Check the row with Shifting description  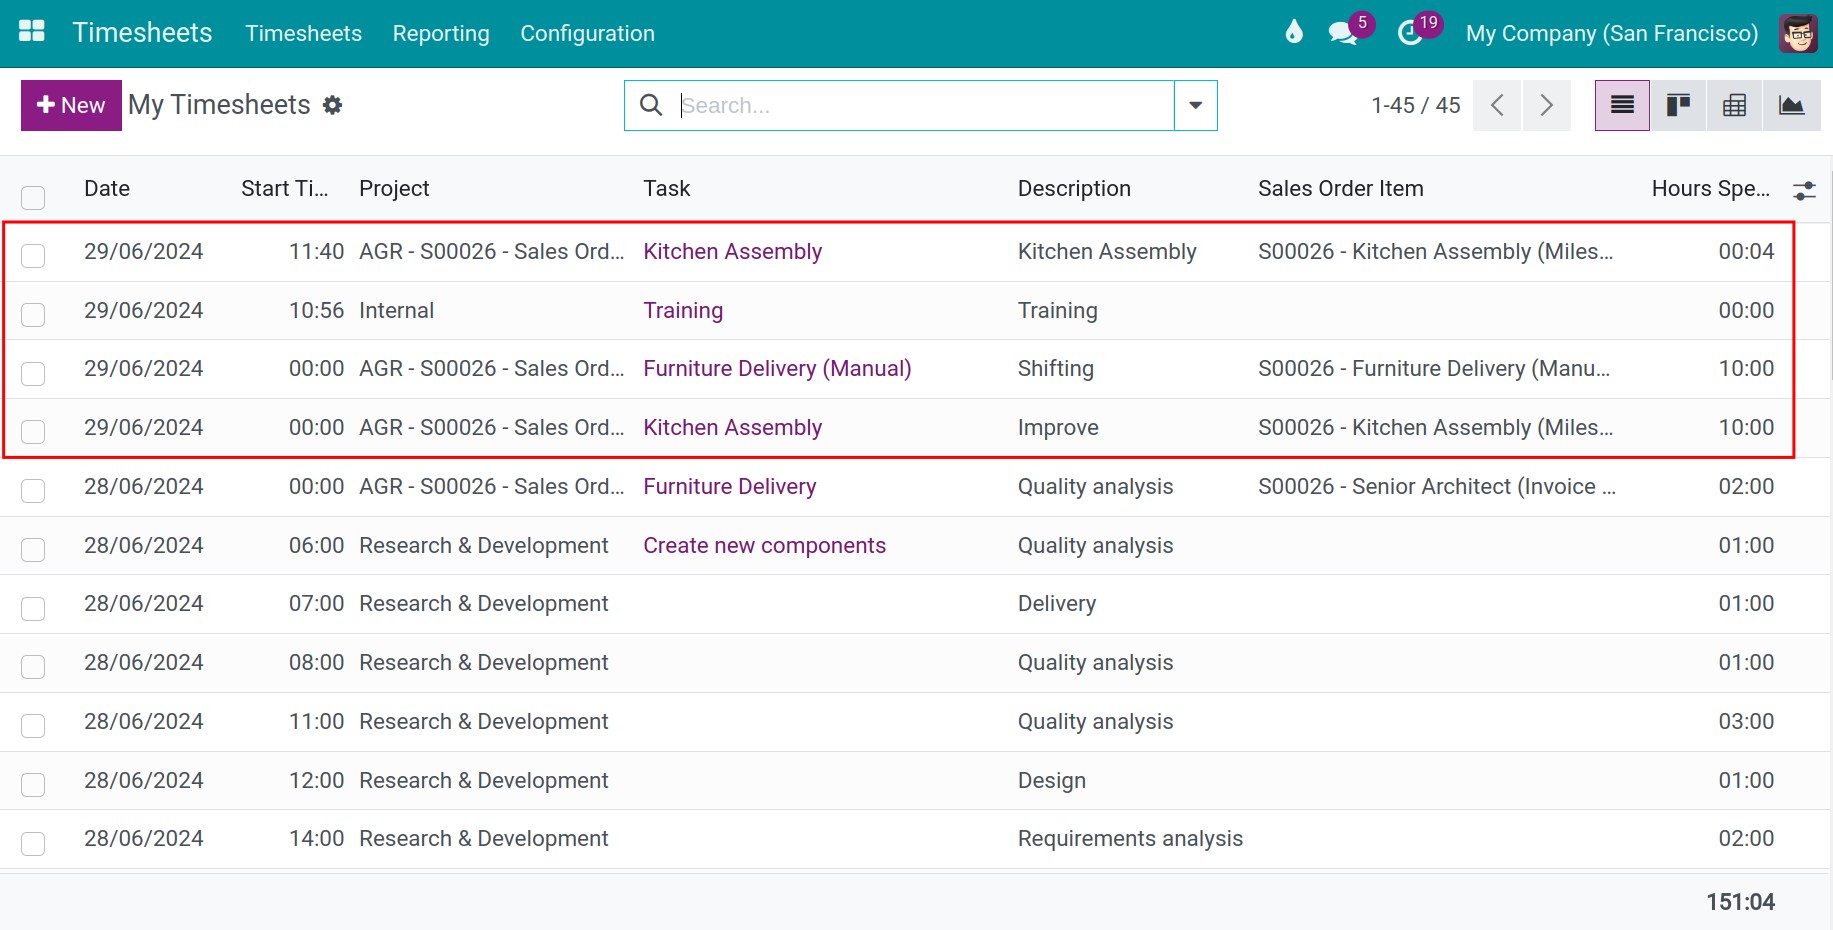33,373
